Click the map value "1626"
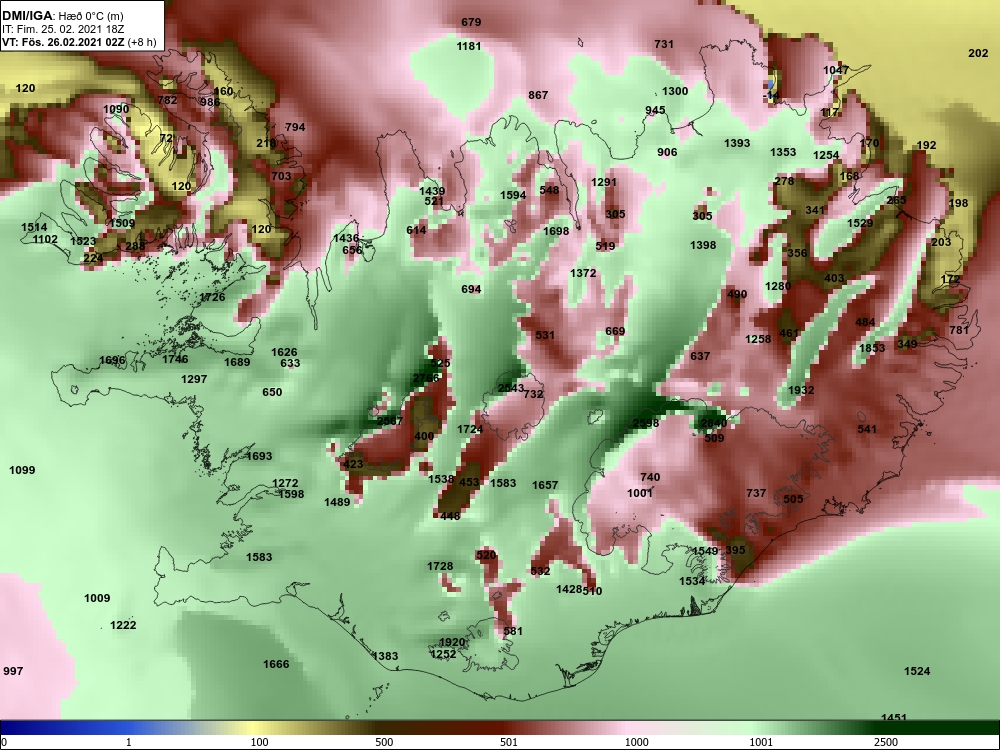The image size is (1000, 750). click(x=284, y=352)
